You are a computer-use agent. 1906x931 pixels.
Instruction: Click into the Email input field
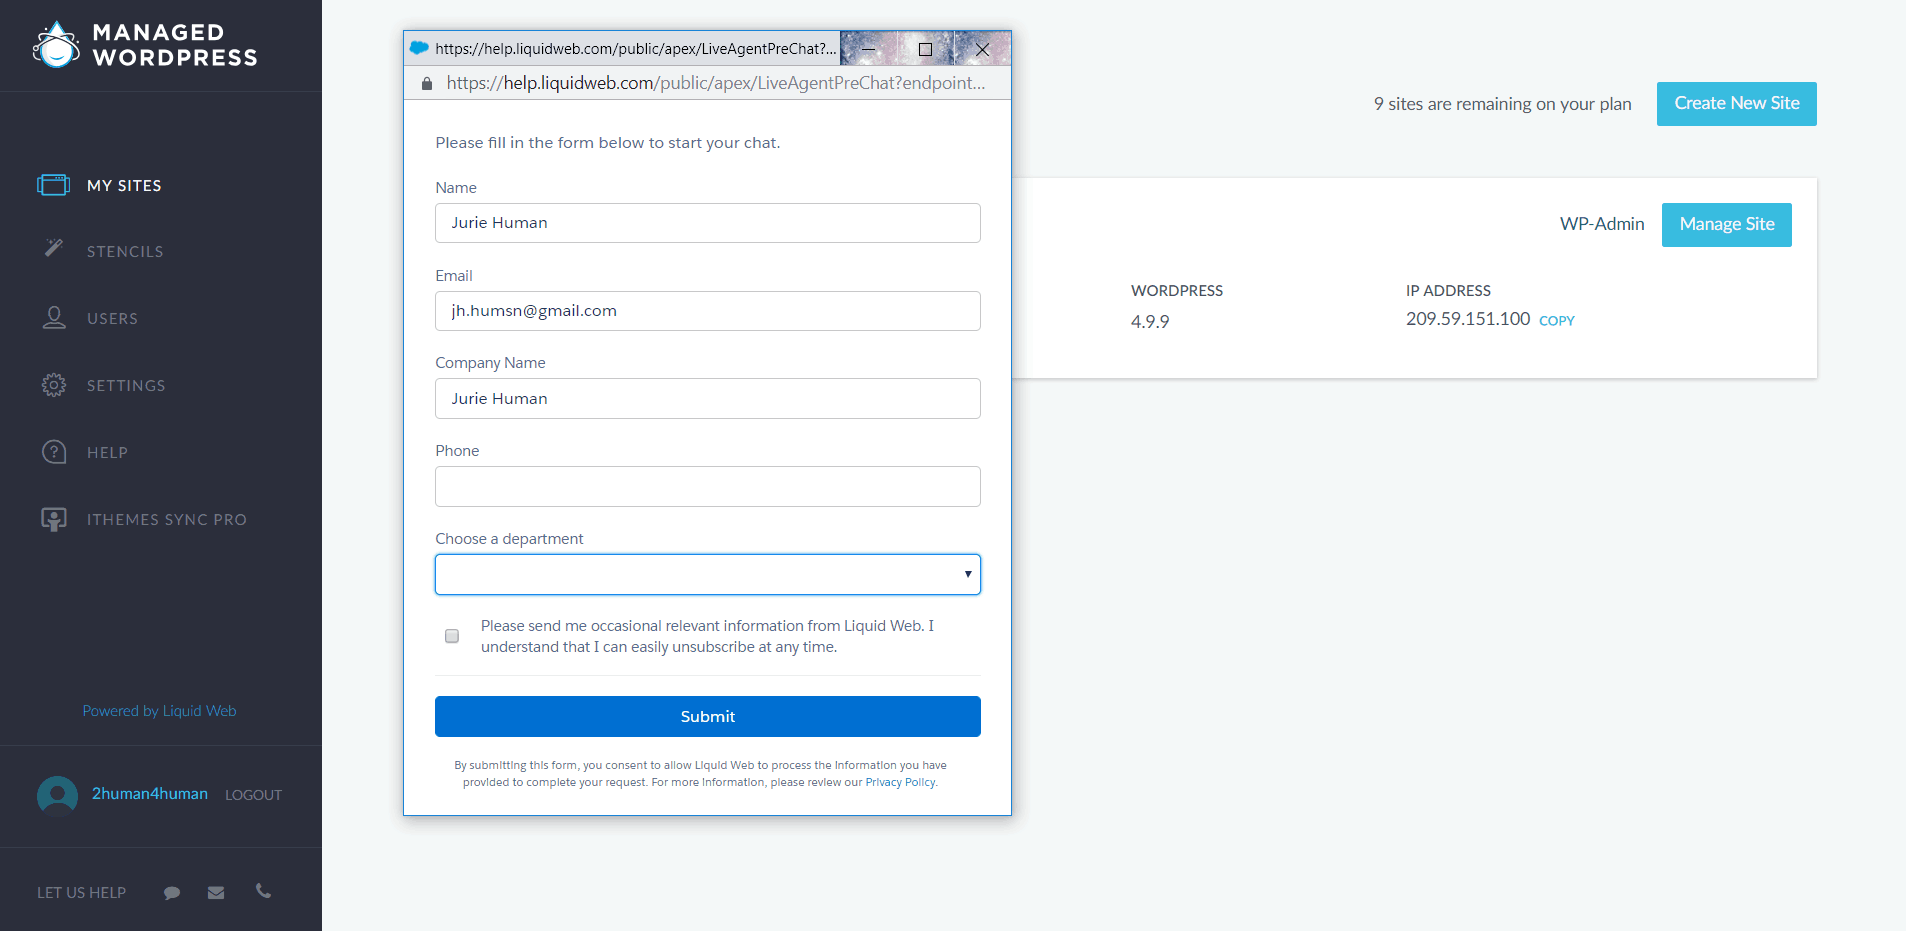[708, 311]
